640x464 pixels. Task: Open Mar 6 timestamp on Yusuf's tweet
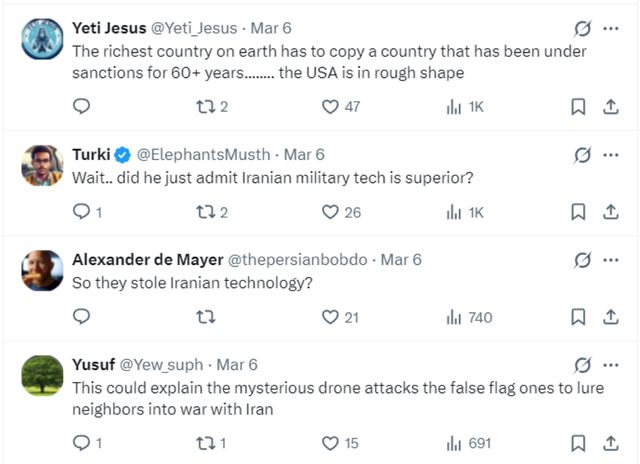tap(237, 364)
